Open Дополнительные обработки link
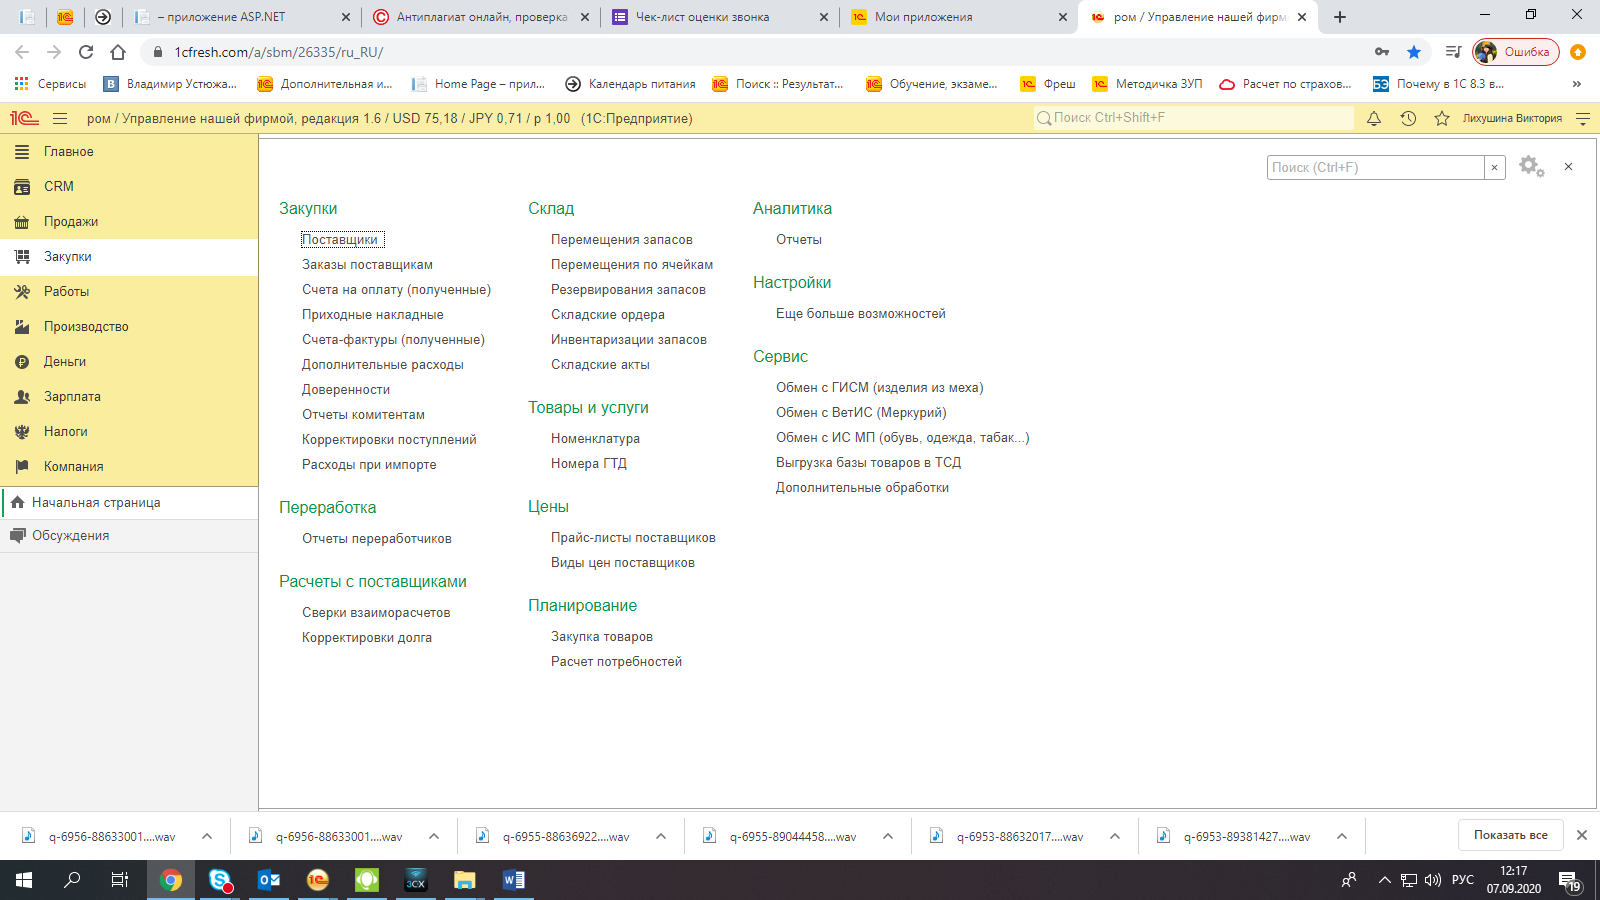Viewport: 1600px width, 900px height. (862, 488)
